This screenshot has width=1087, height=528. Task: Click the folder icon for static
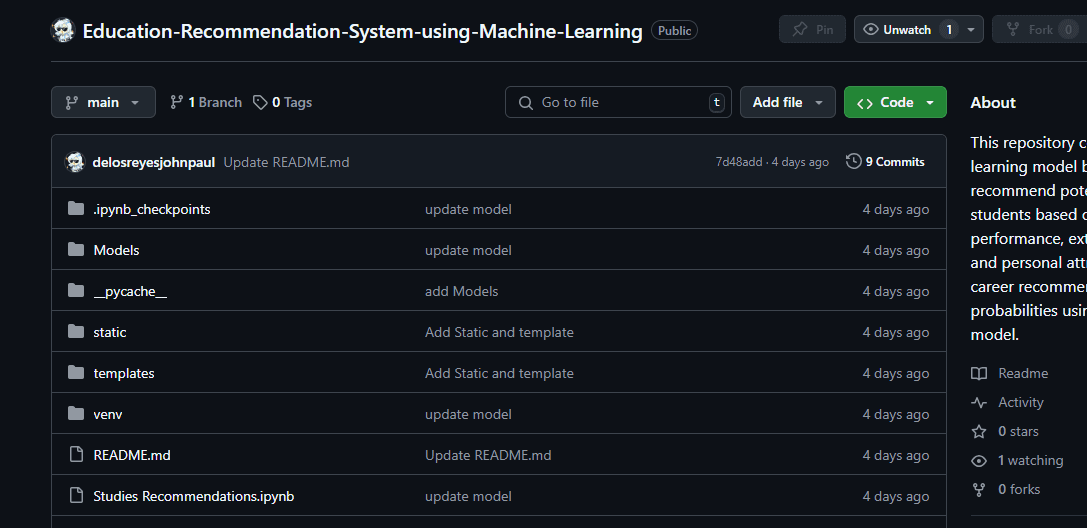coord(76,331)
